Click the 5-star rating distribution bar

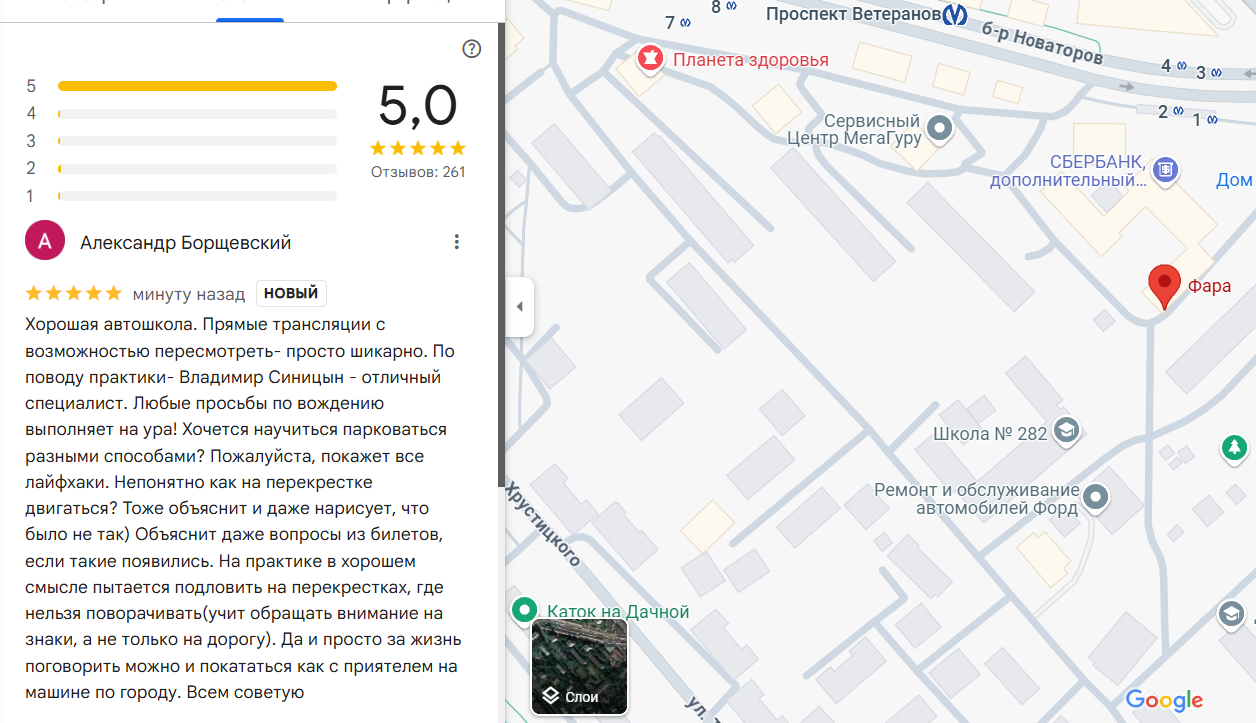197,86
